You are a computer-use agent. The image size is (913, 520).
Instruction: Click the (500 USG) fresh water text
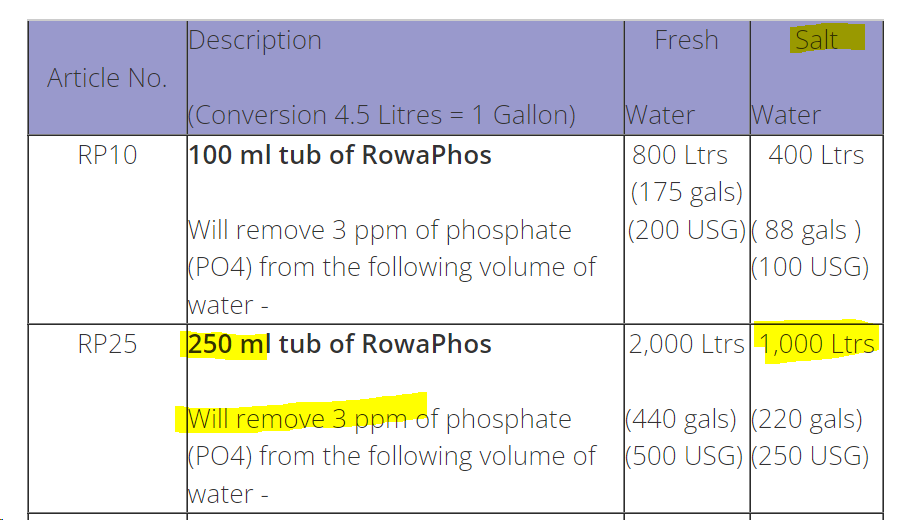(684, 457)
